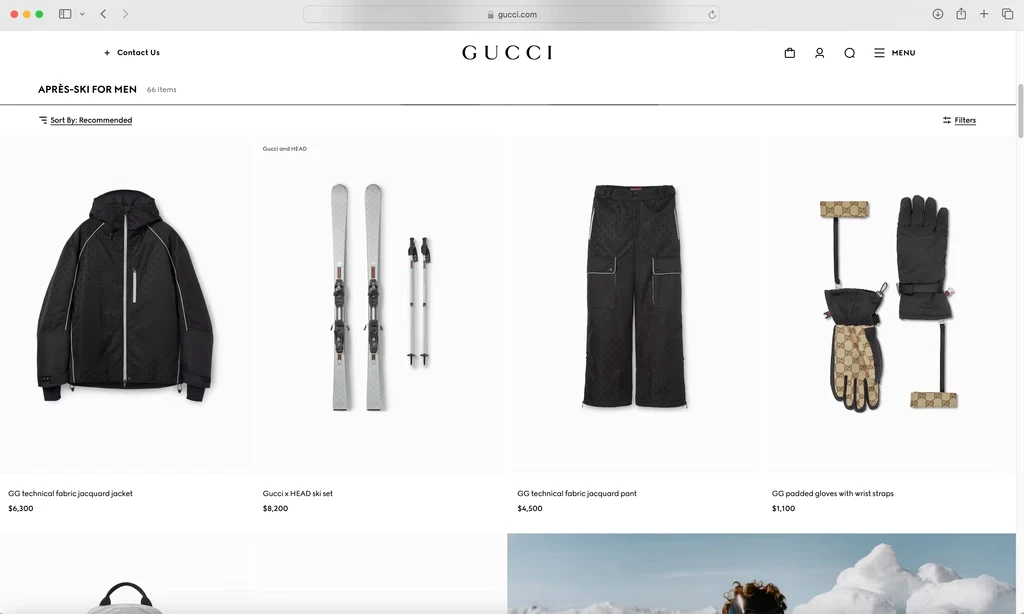This screenshot has width=1024, height=614.
Task: Click the Safari share icon
Action: (x=961, y=14)
